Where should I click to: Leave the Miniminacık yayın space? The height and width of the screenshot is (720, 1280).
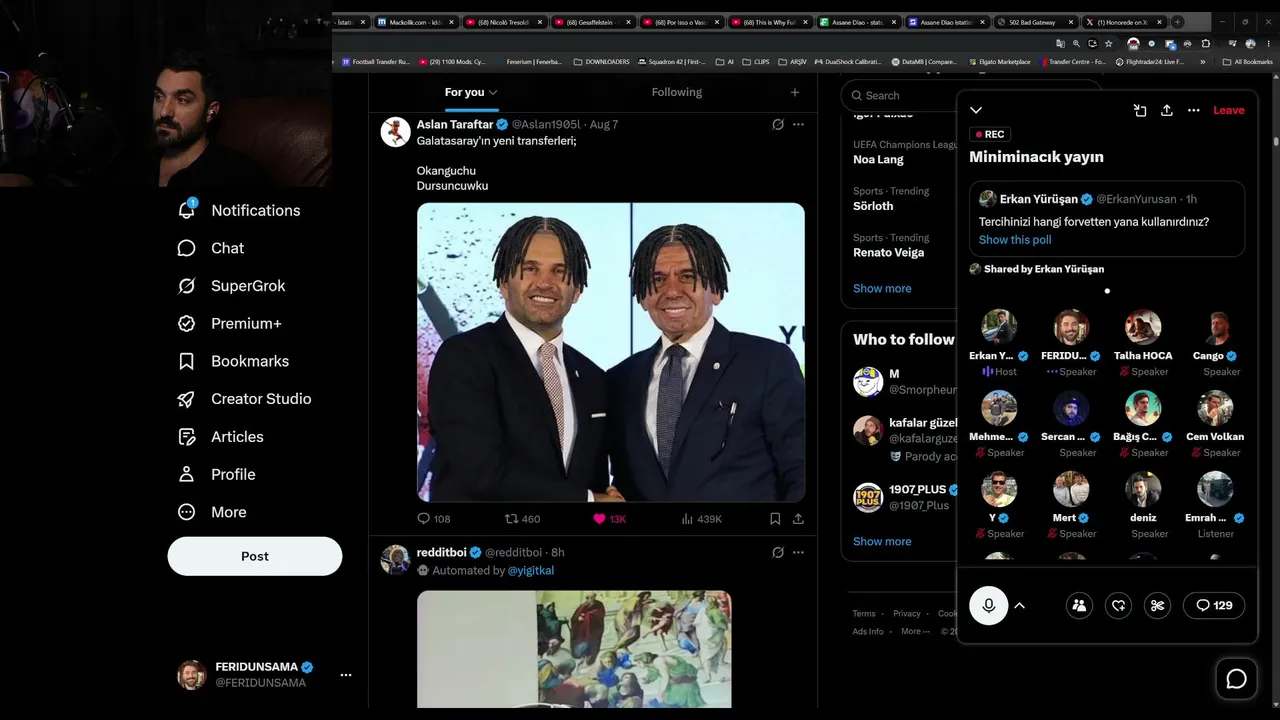tap(1229, 110)
